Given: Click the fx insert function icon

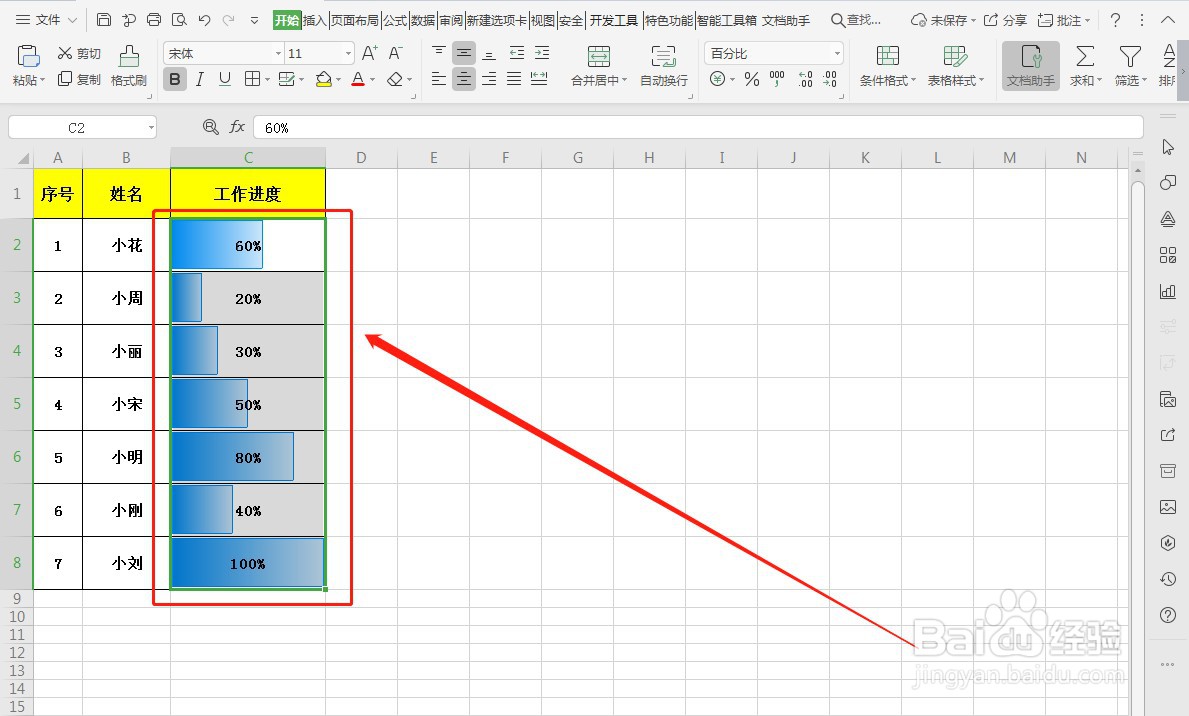Looking at the screenshot, I should click(x=237, y=127).
